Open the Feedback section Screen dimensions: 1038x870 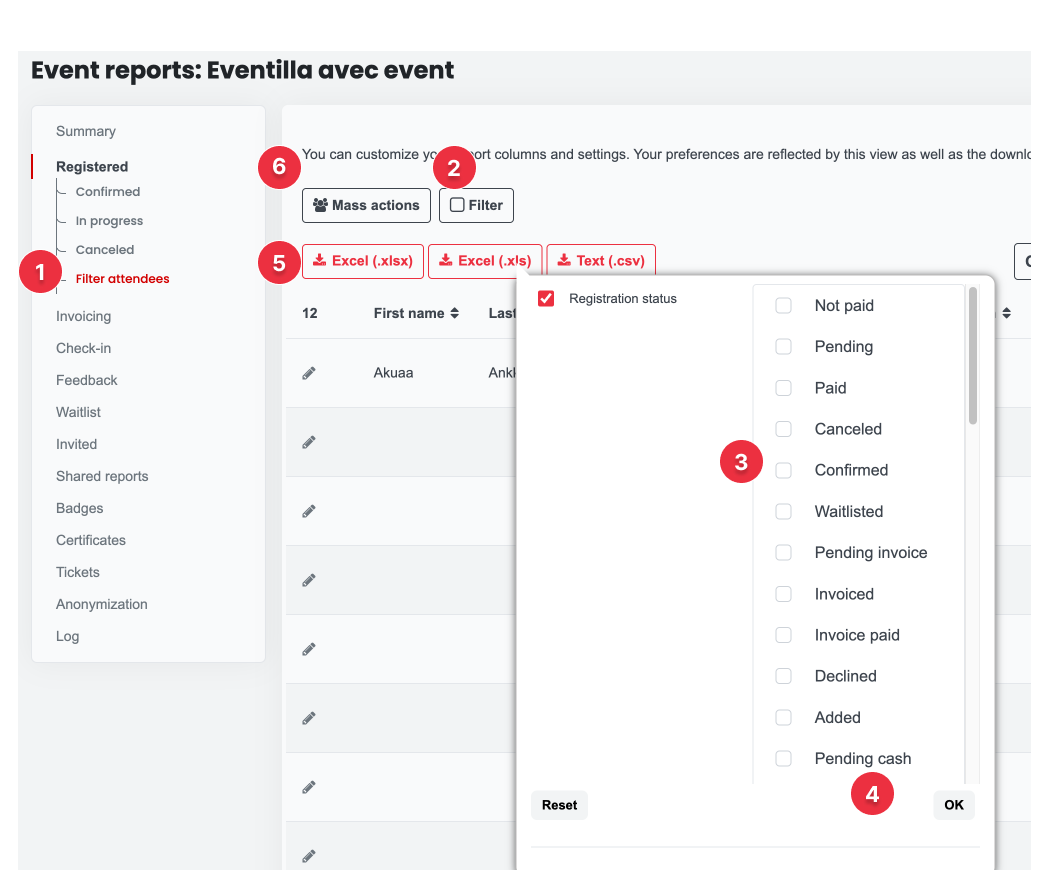pyautogui.click(x=87, y=380)
